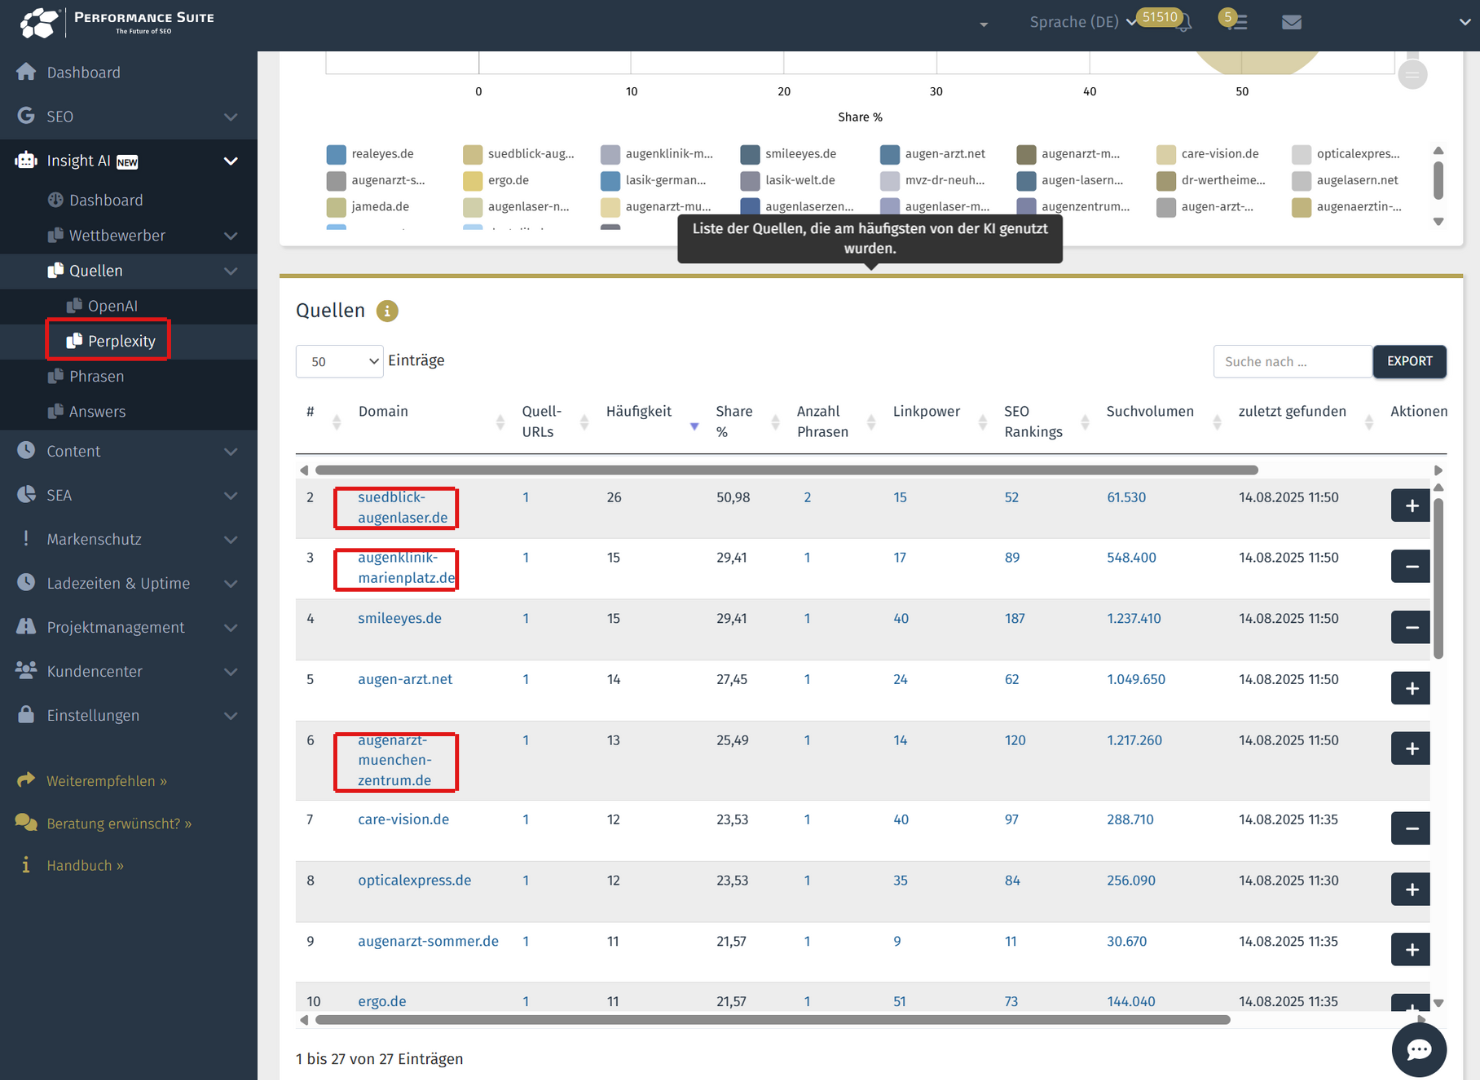
Task: Add augen-arzt.net with plus button
Action: [x=1411, y=688]
